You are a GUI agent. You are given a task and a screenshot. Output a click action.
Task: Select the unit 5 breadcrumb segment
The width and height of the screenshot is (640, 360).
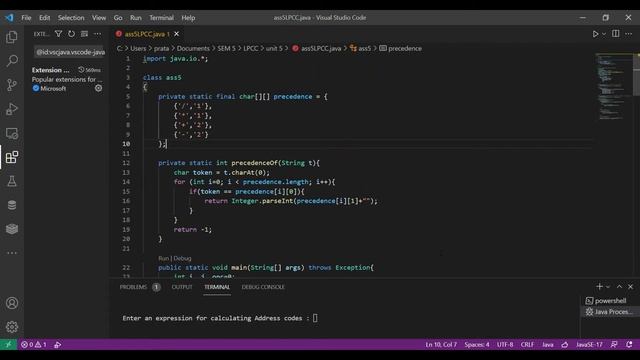click(274, 48)
